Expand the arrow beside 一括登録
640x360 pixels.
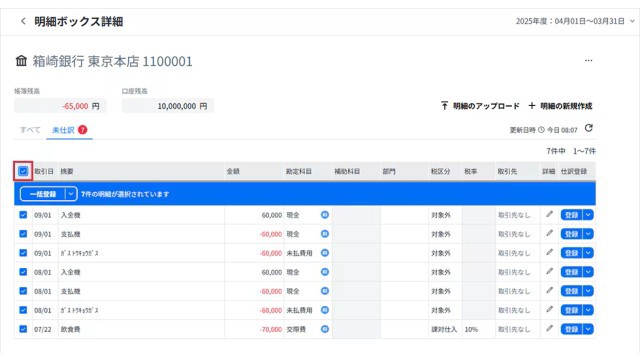71,194
